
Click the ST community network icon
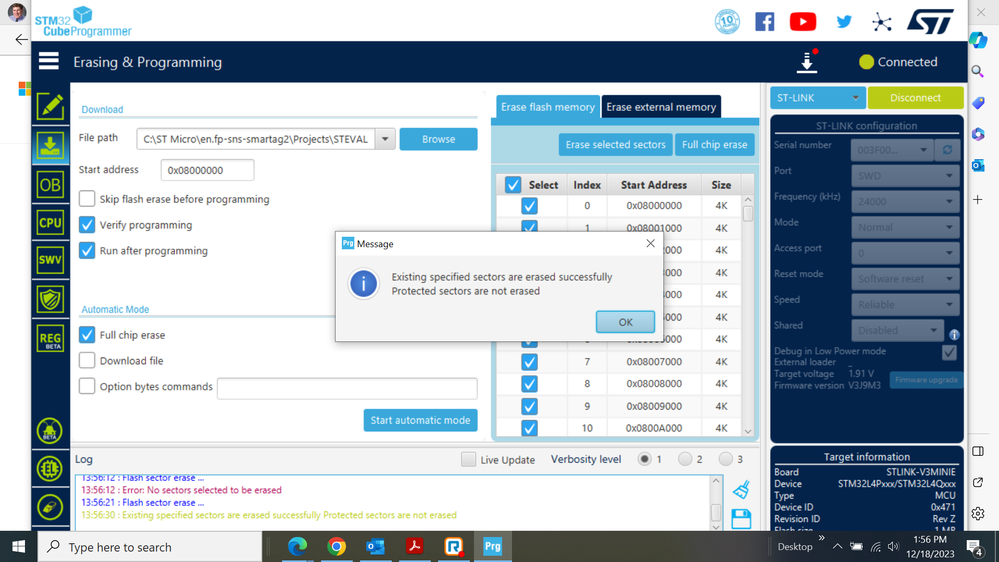882,22
